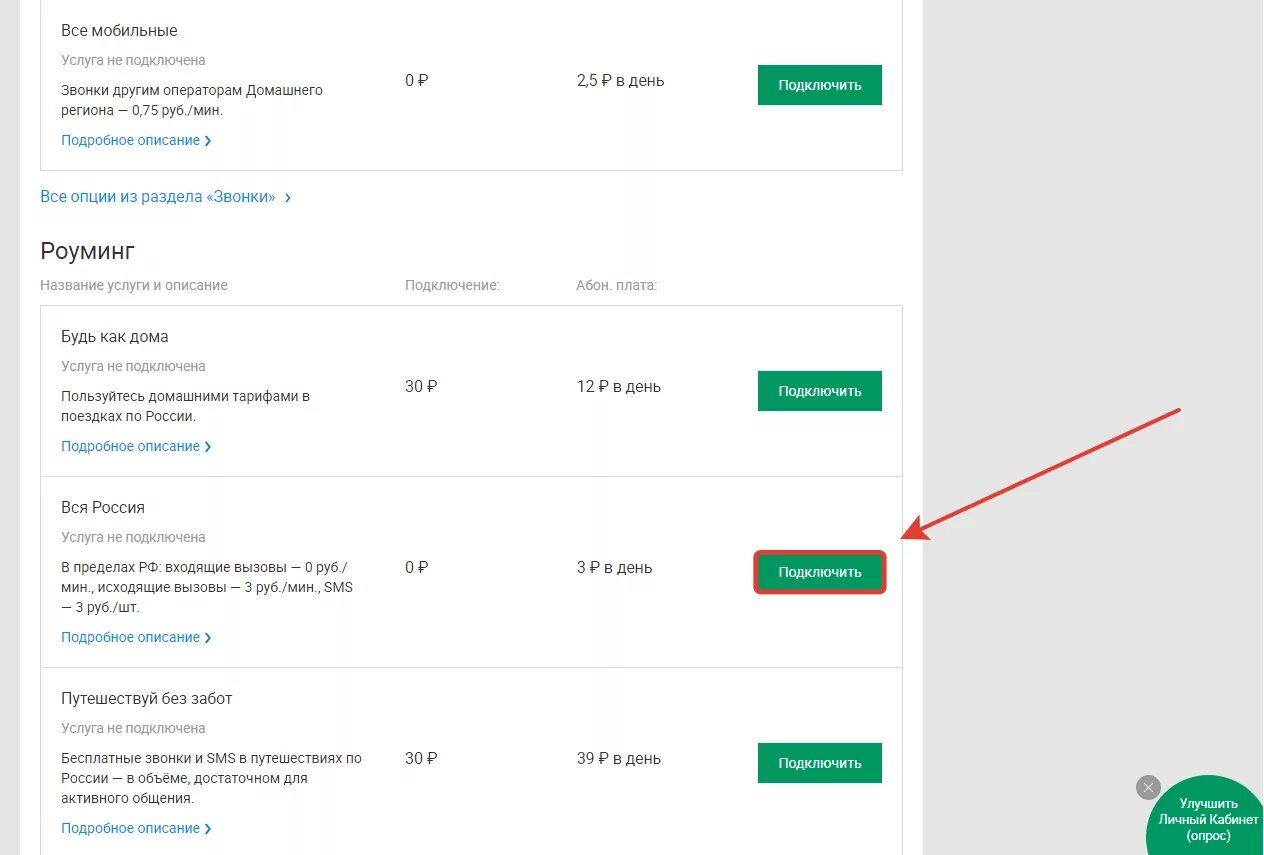Image resolution: width=1264 pixels, height=855 pixels.
Task: Open Подробное описание for Вся Россия
Action: point(131,637)
